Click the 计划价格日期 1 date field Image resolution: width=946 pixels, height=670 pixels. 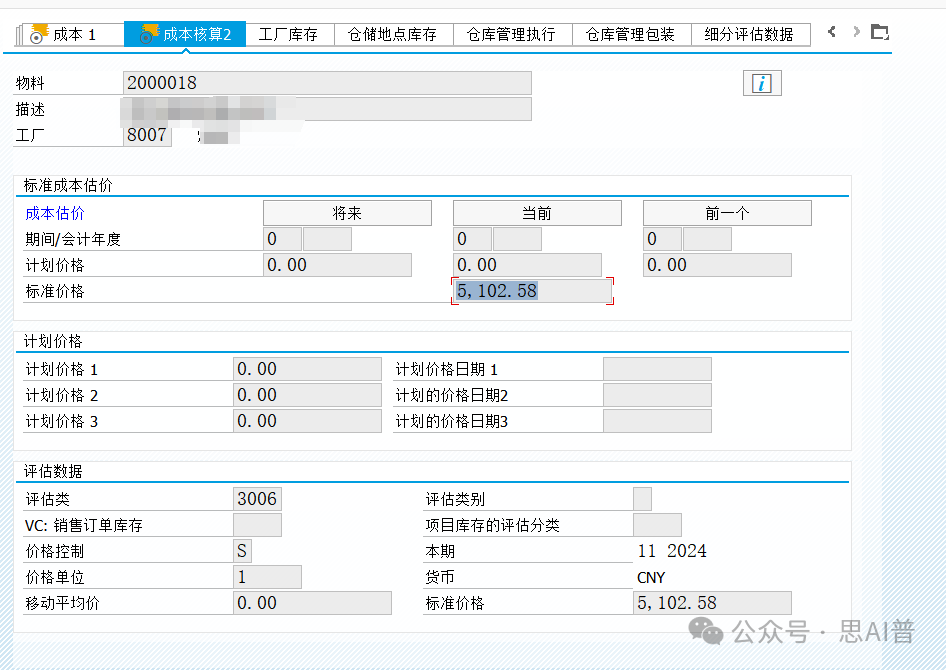(x=657, y=369)
